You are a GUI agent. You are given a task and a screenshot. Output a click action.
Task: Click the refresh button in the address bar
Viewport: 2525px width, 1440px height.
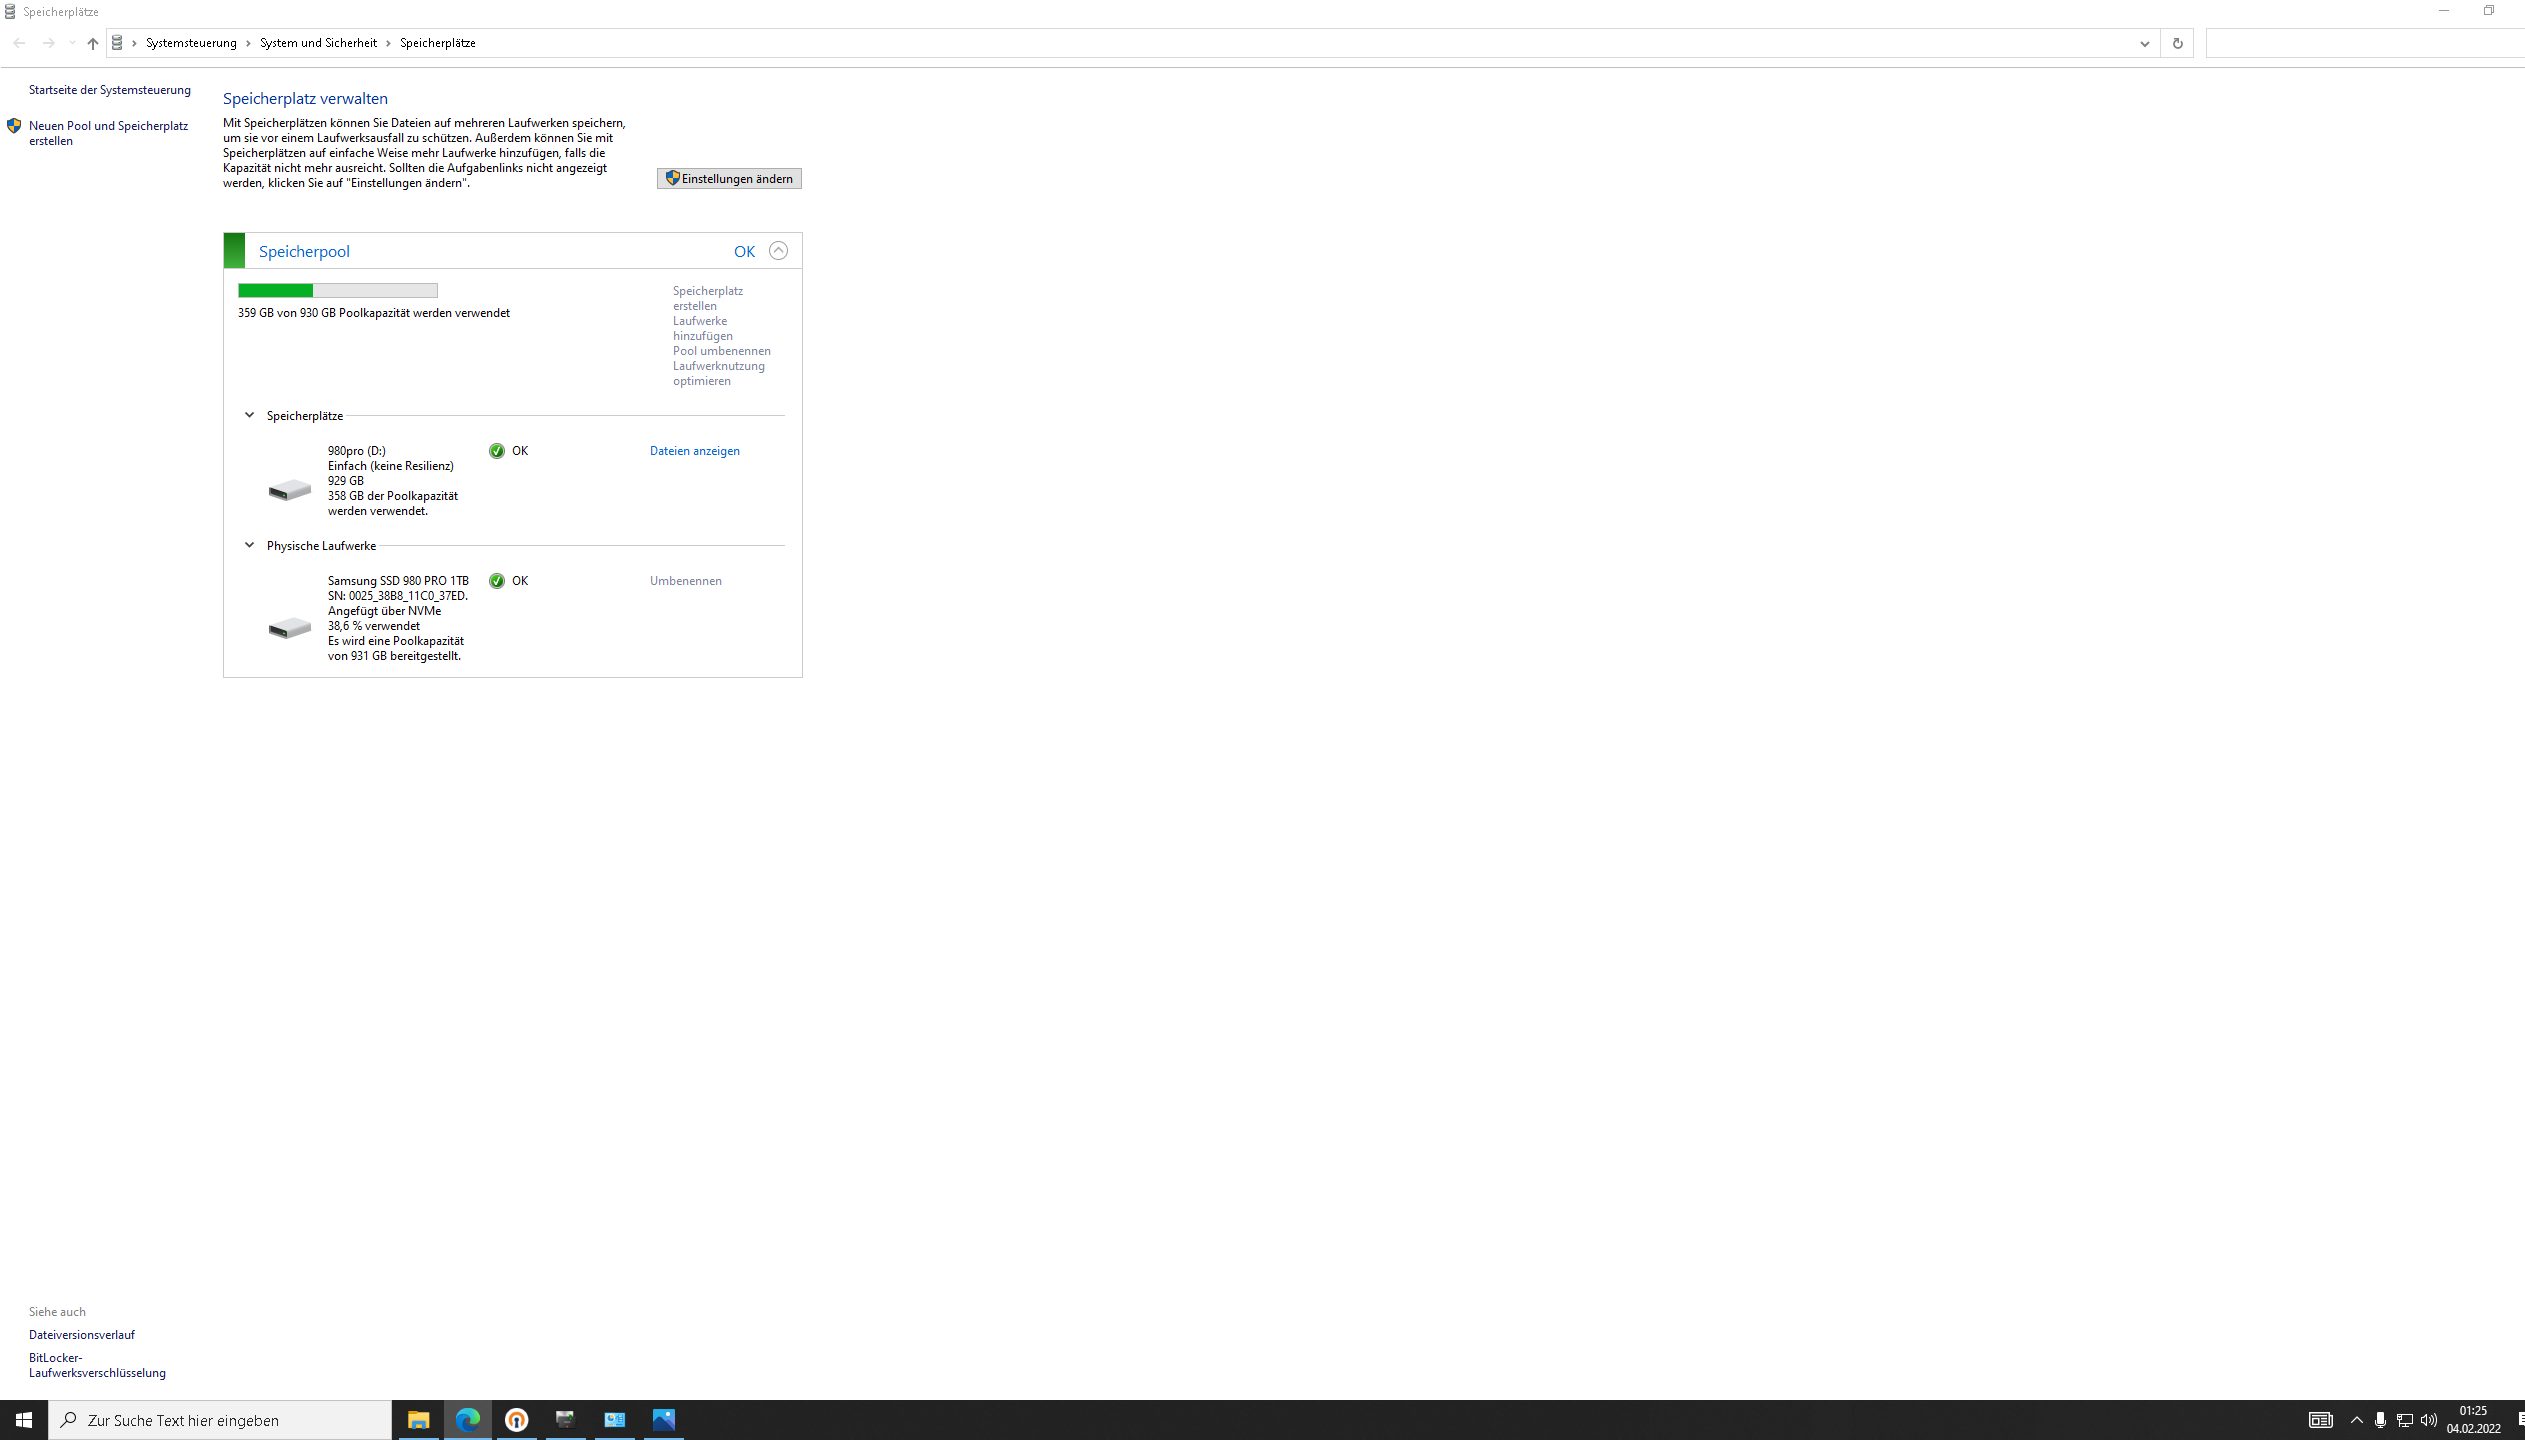[2177, 43]
